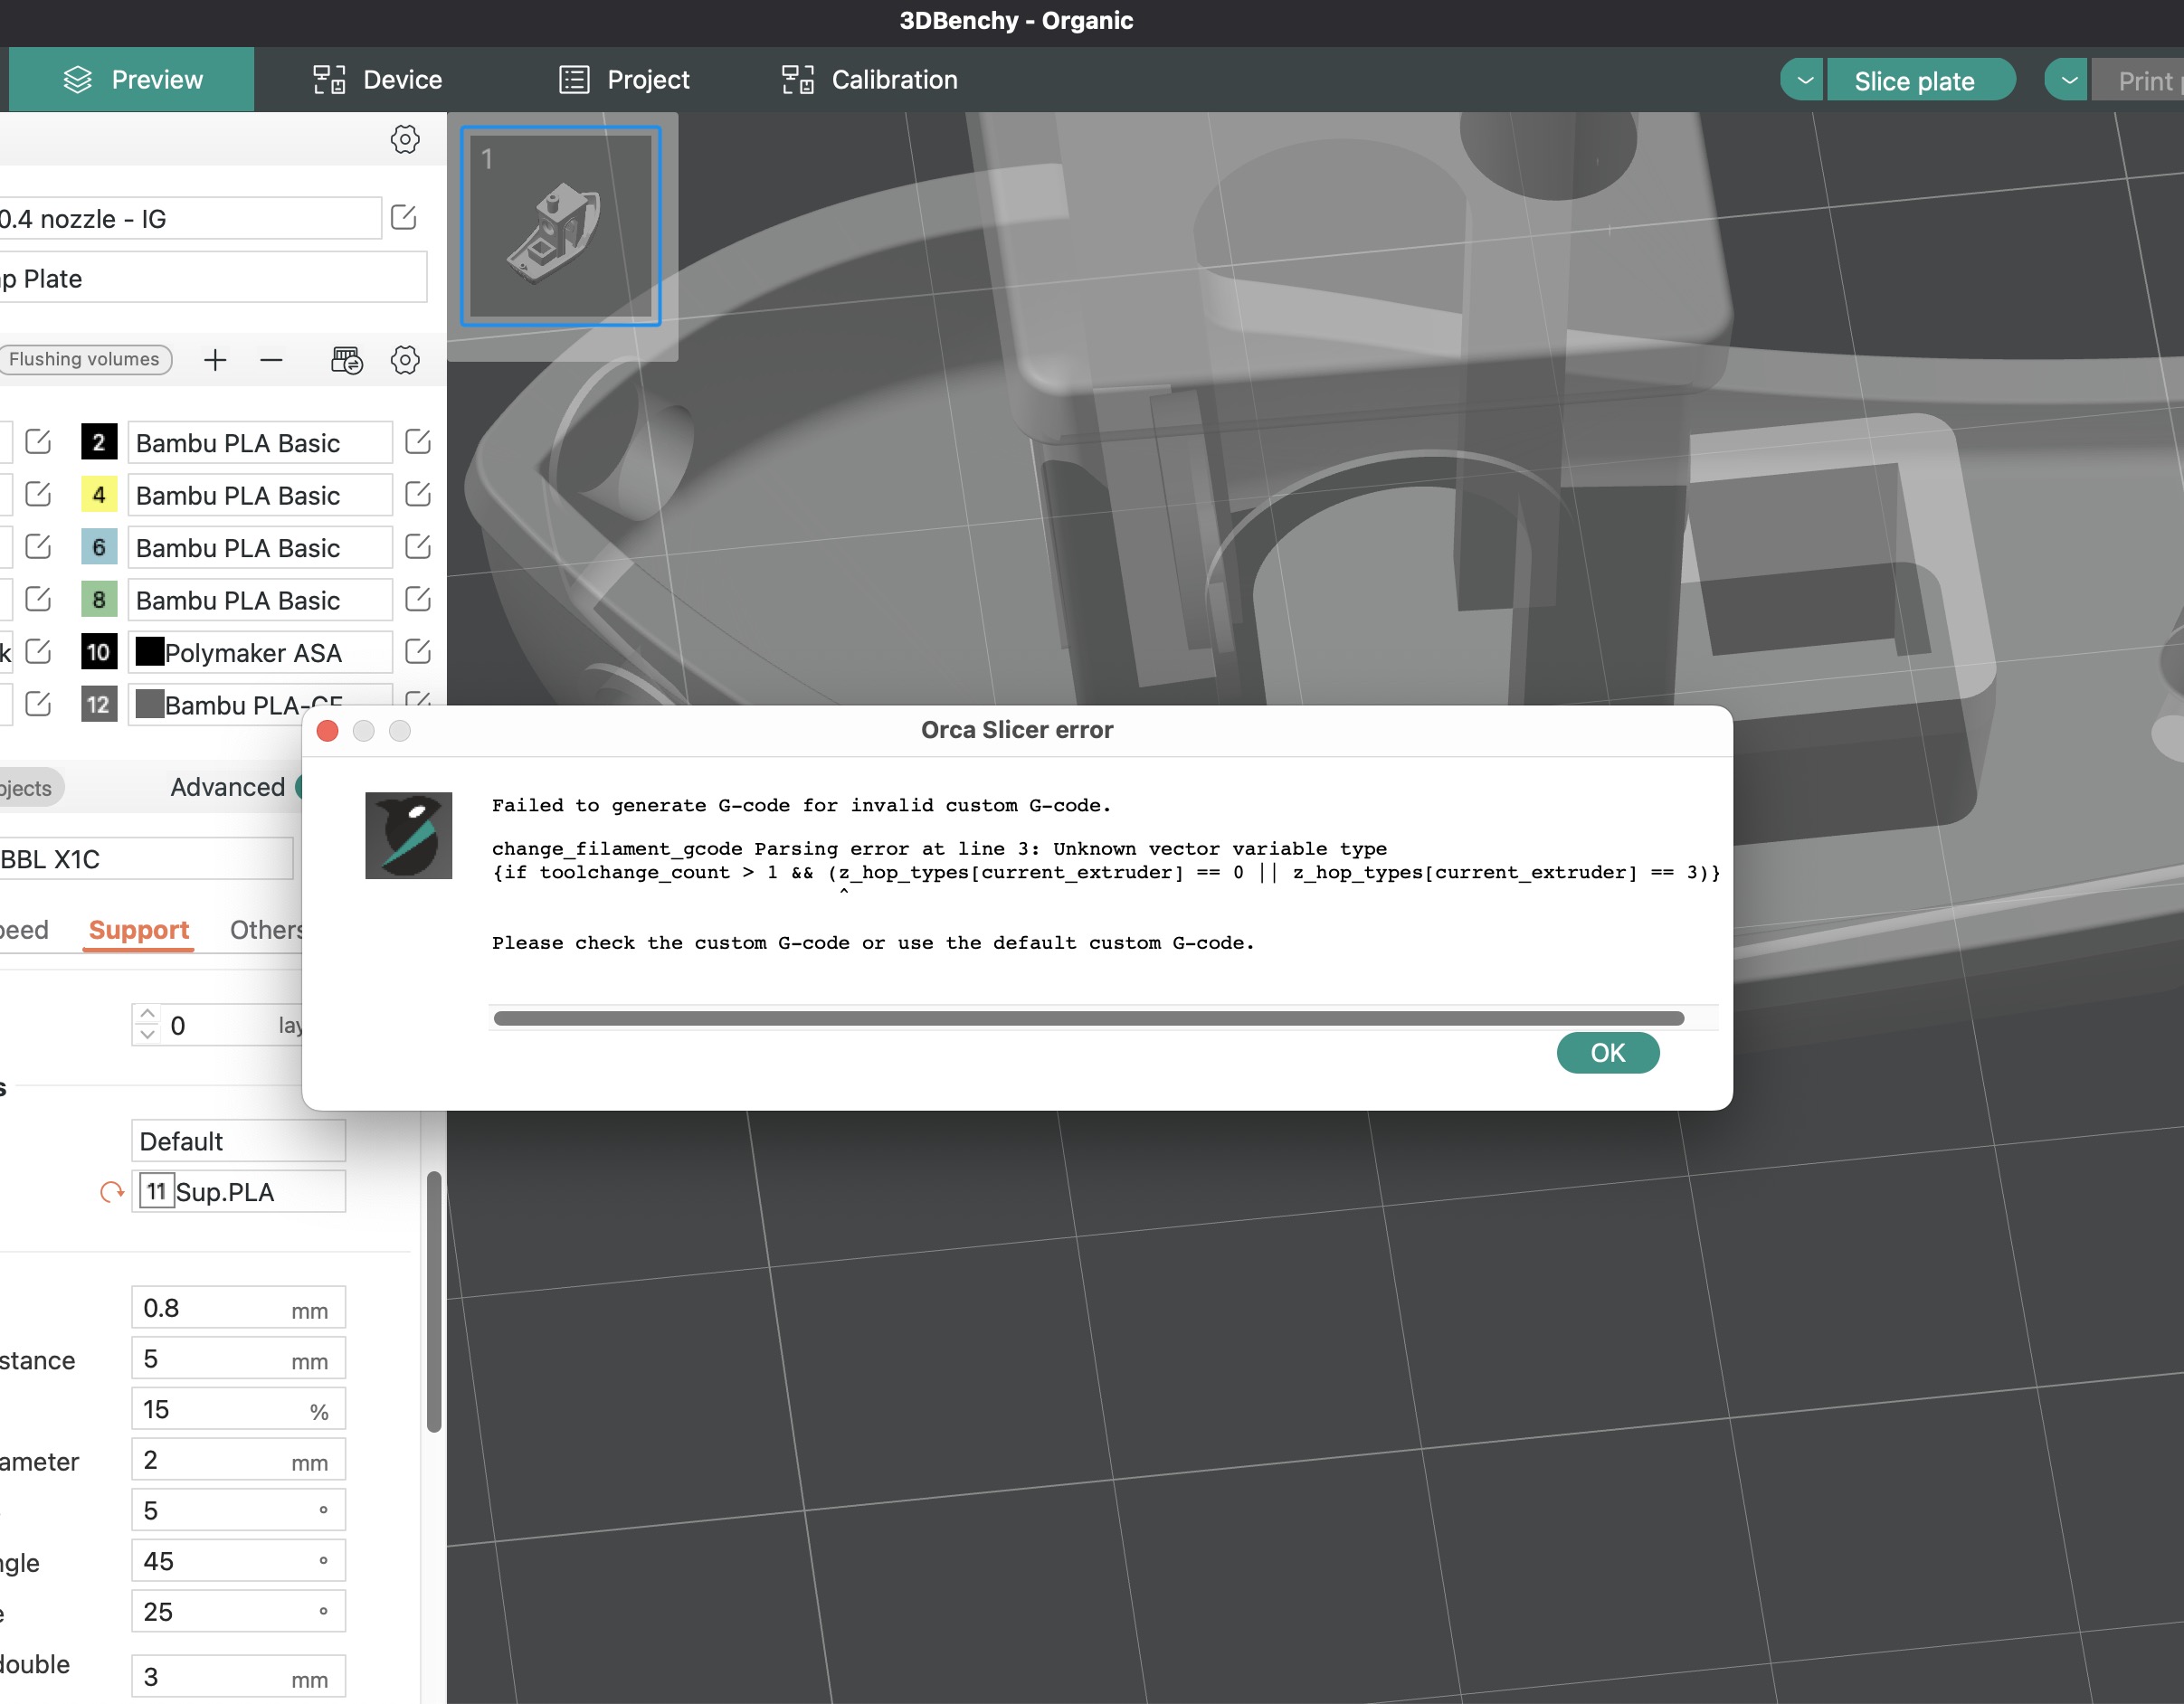Select the plate 1 thumbnail
The height and width of the screenshot is (1704, 2184).
561,226
